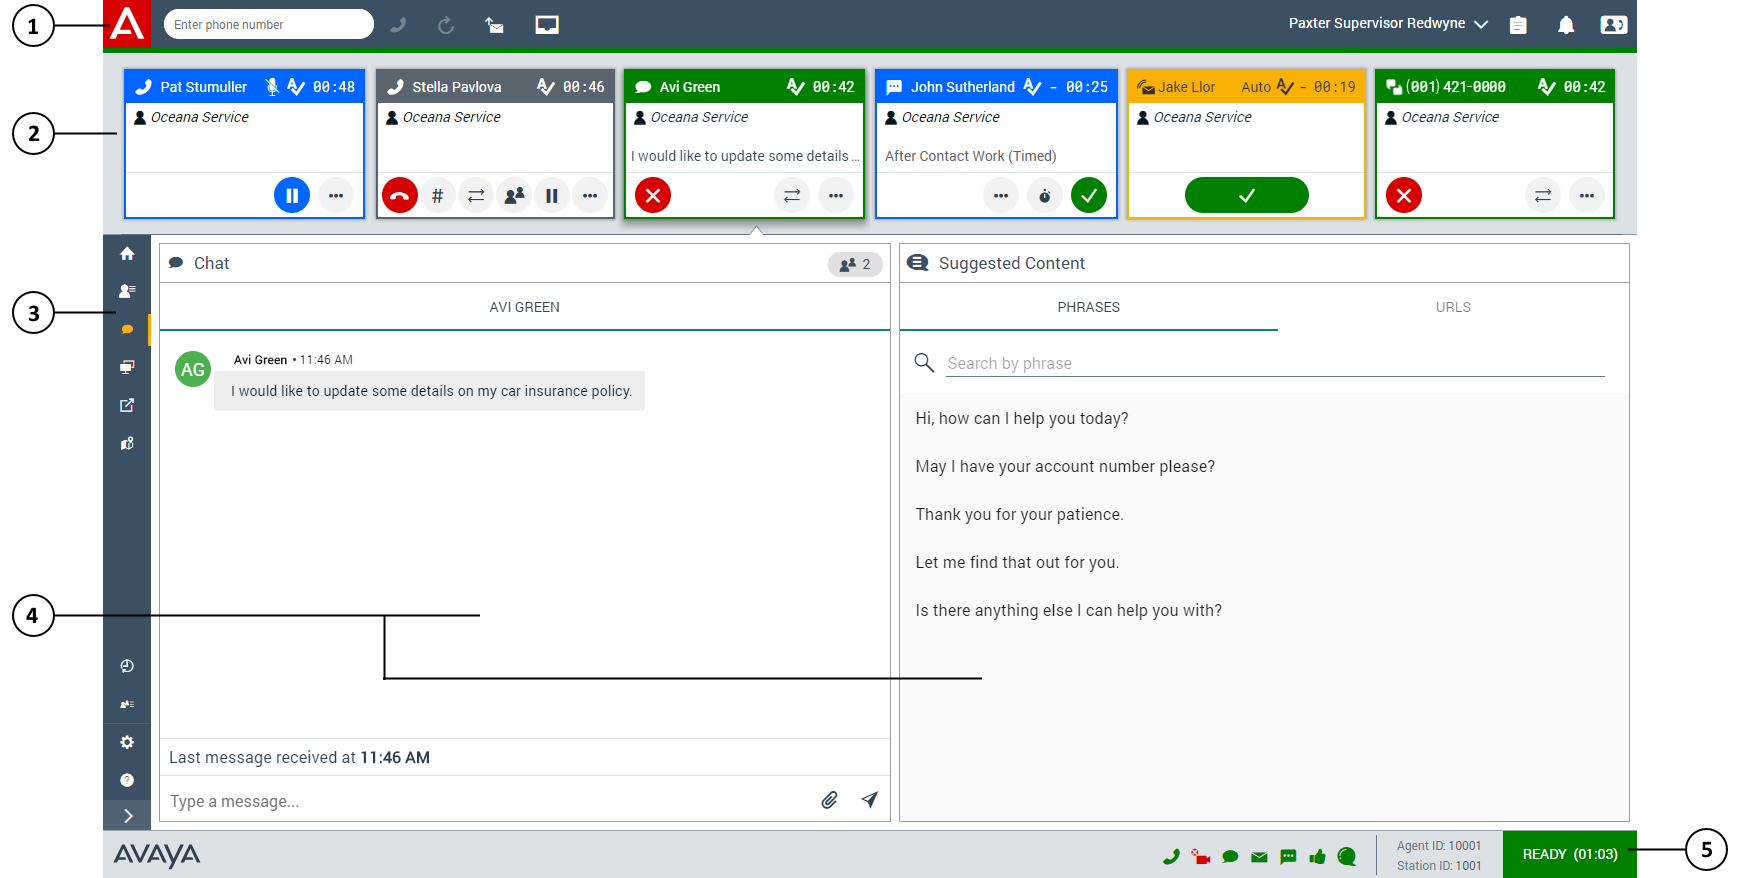Start a conference on Stella Pavlova card

tap(514, 195)
